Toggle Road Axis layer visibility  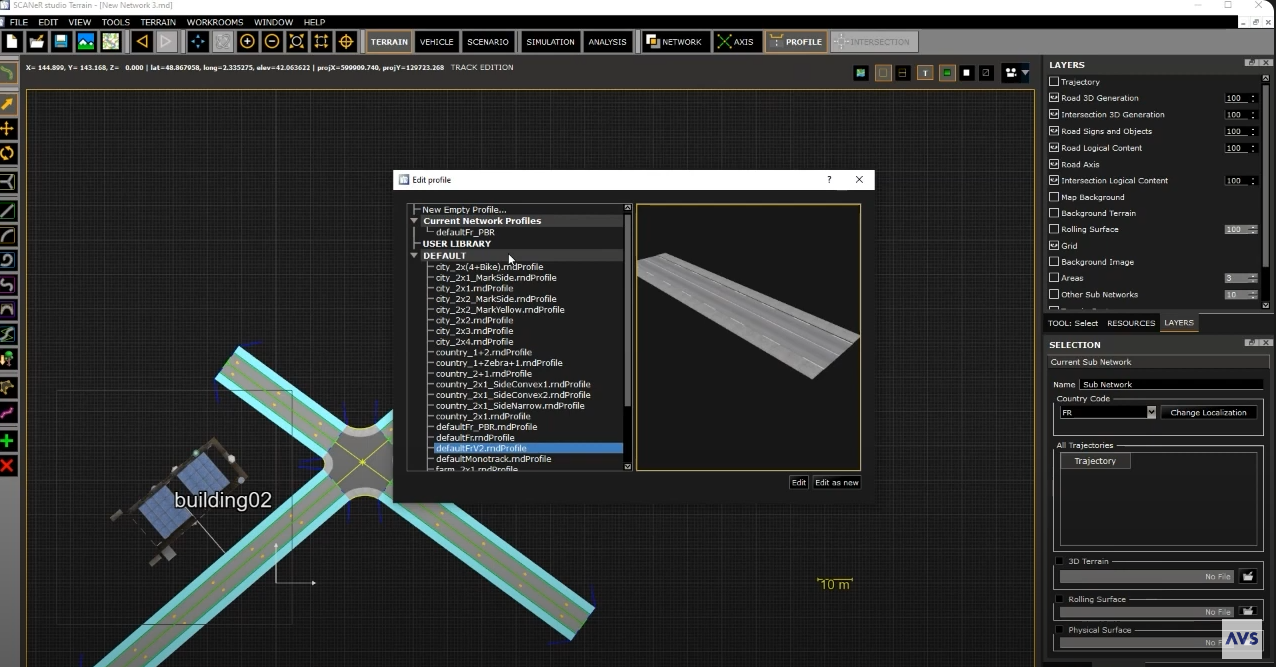coord(1054,164)
